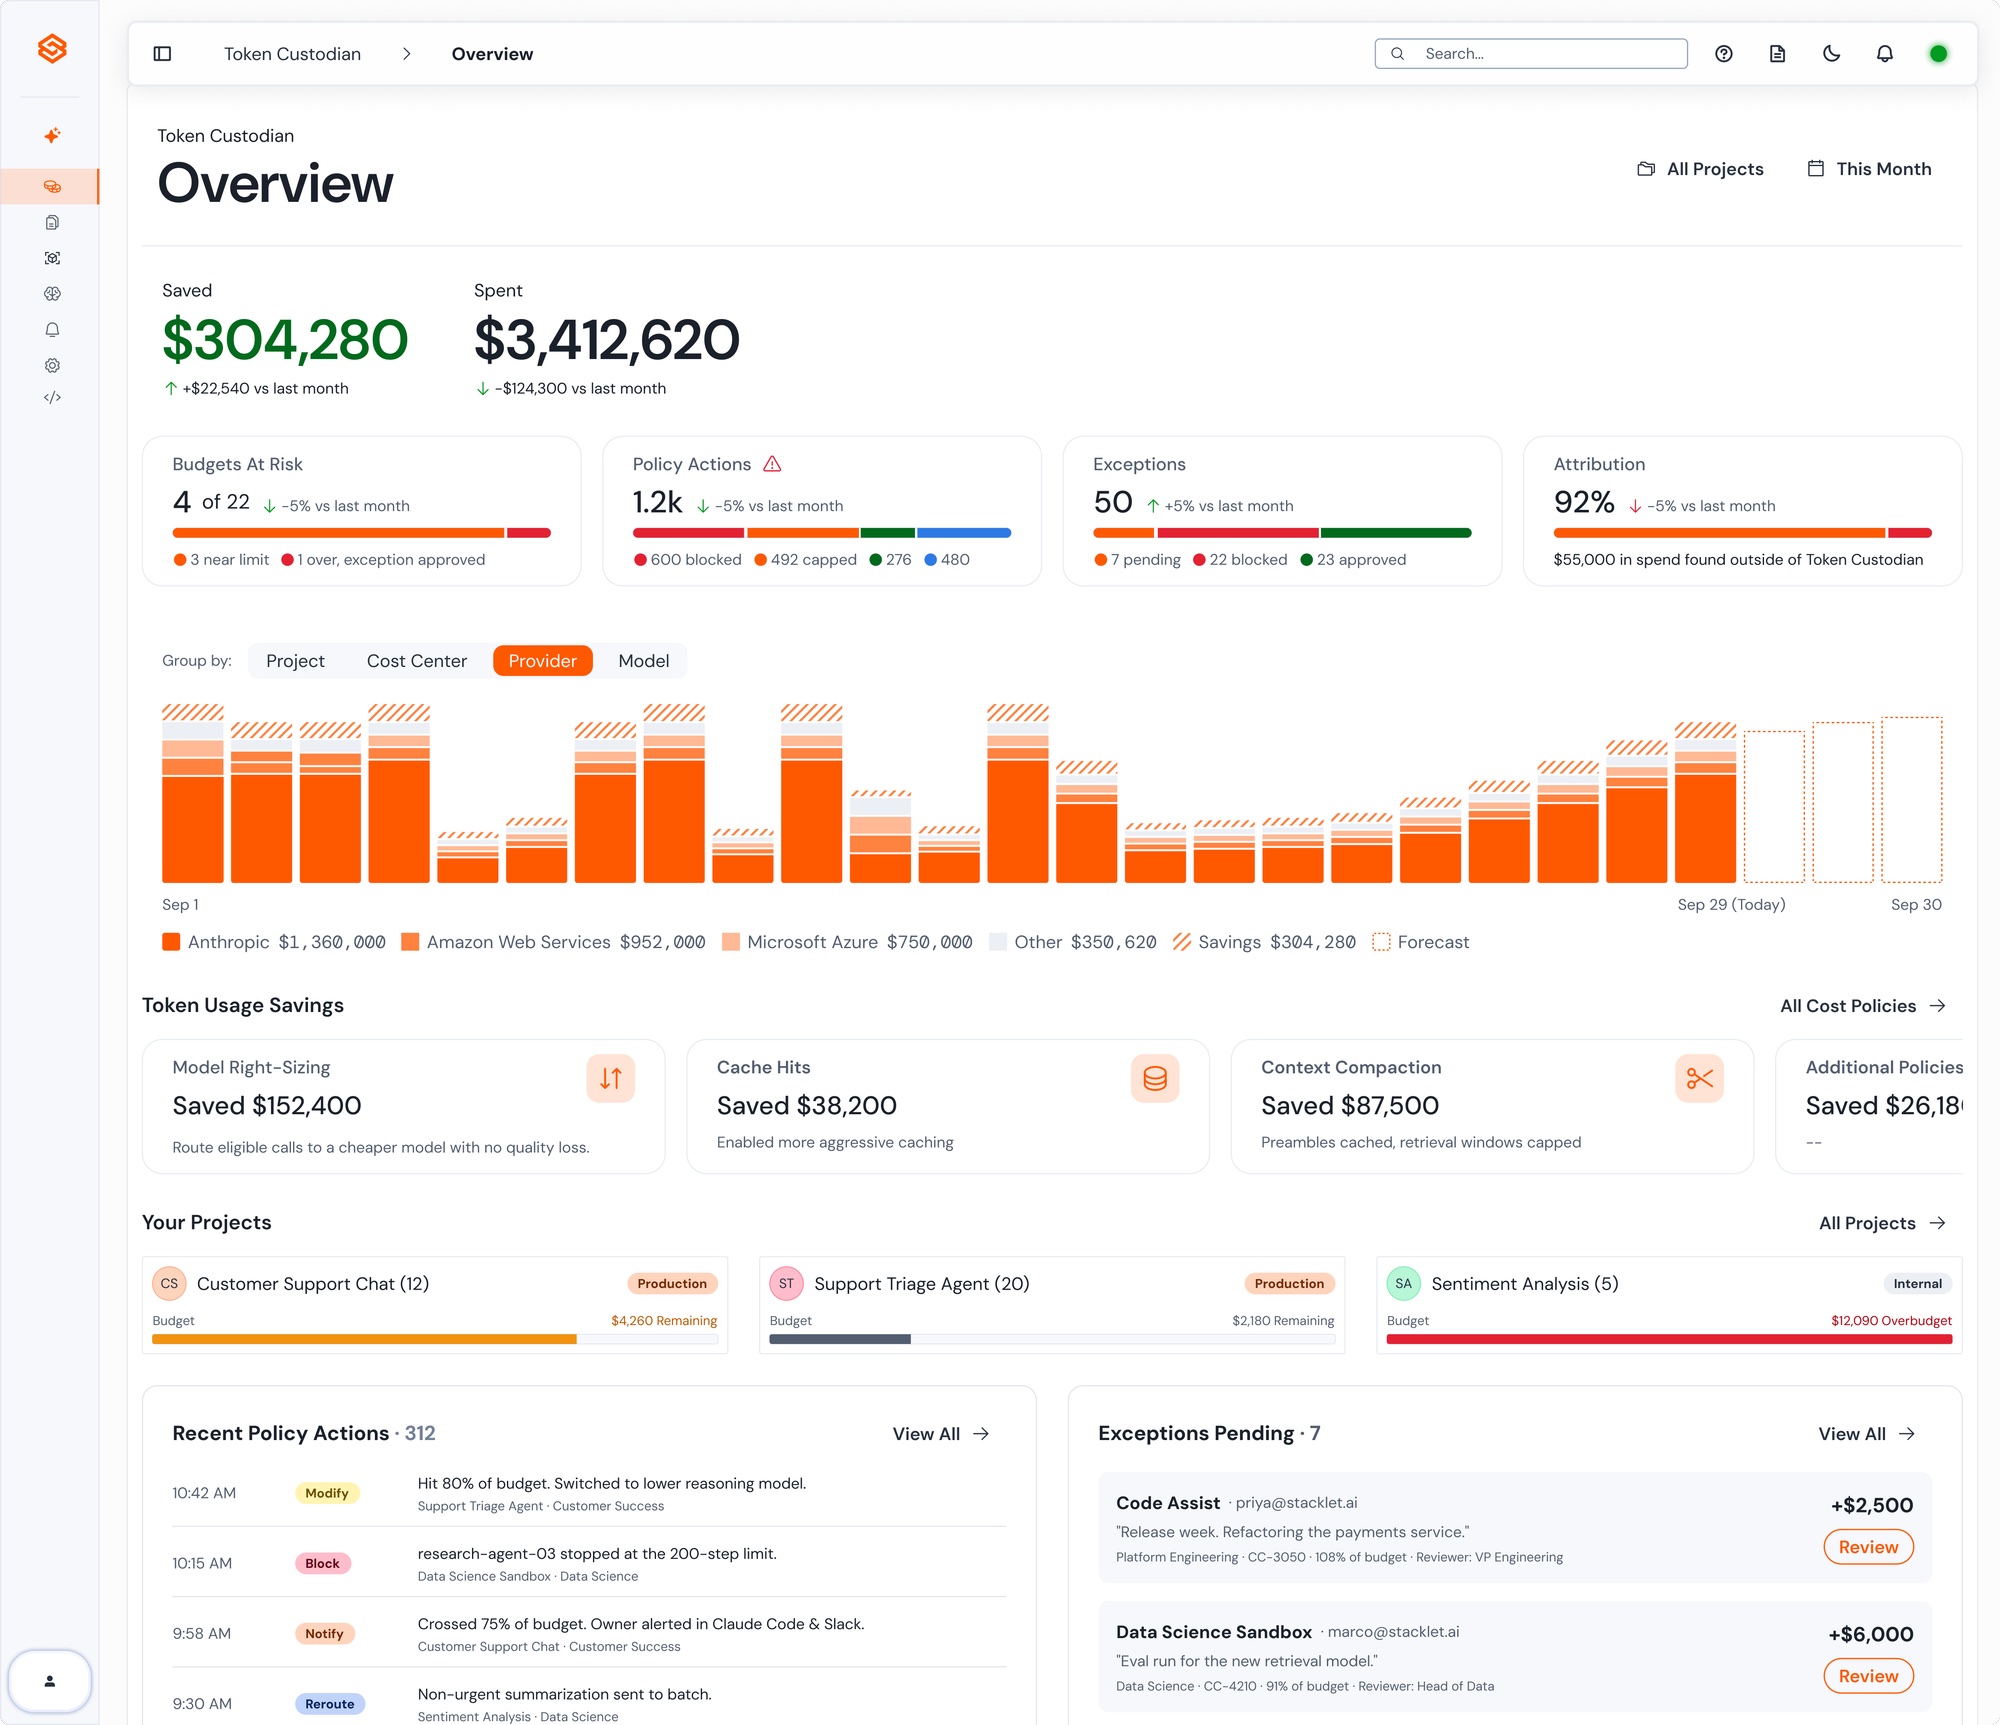Group chart by Provider
The width and height of the screenshot is (2000, 1725).
[543, 661]
